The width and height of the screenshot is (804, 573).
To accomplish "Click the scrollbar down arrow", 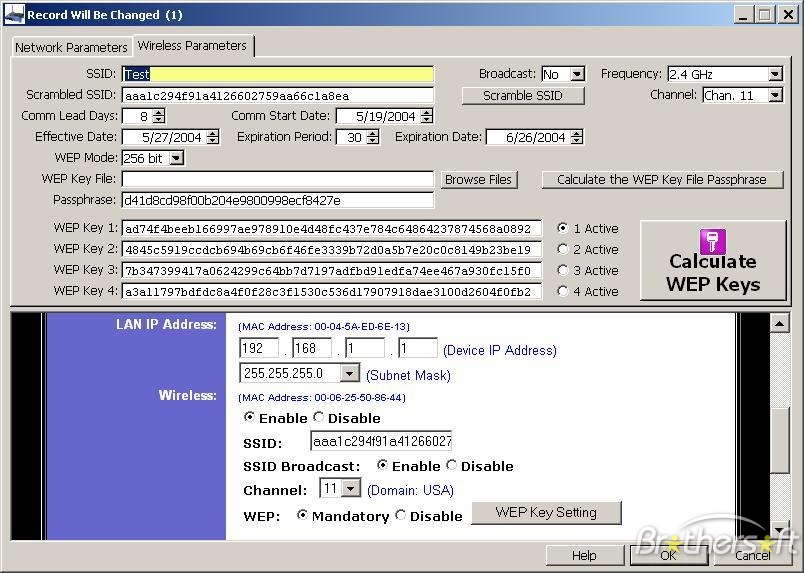I will (x=779, y=530).
